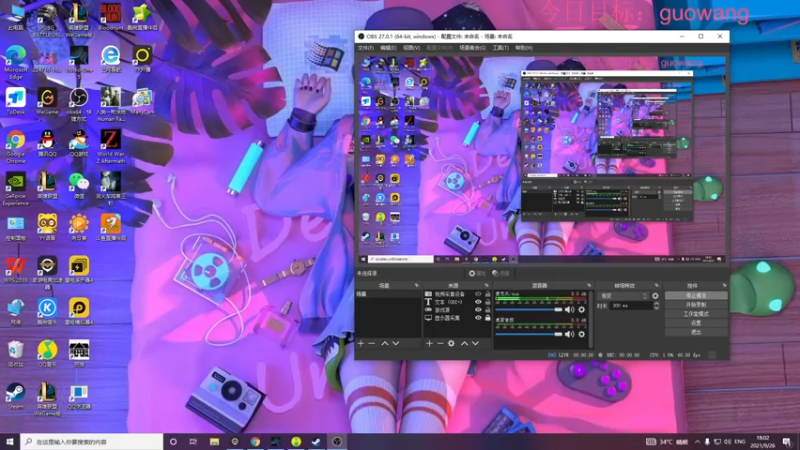Screen dimensions: 800x450
Task: Move scene down in the Scenes panel
Action: (395, 343)
